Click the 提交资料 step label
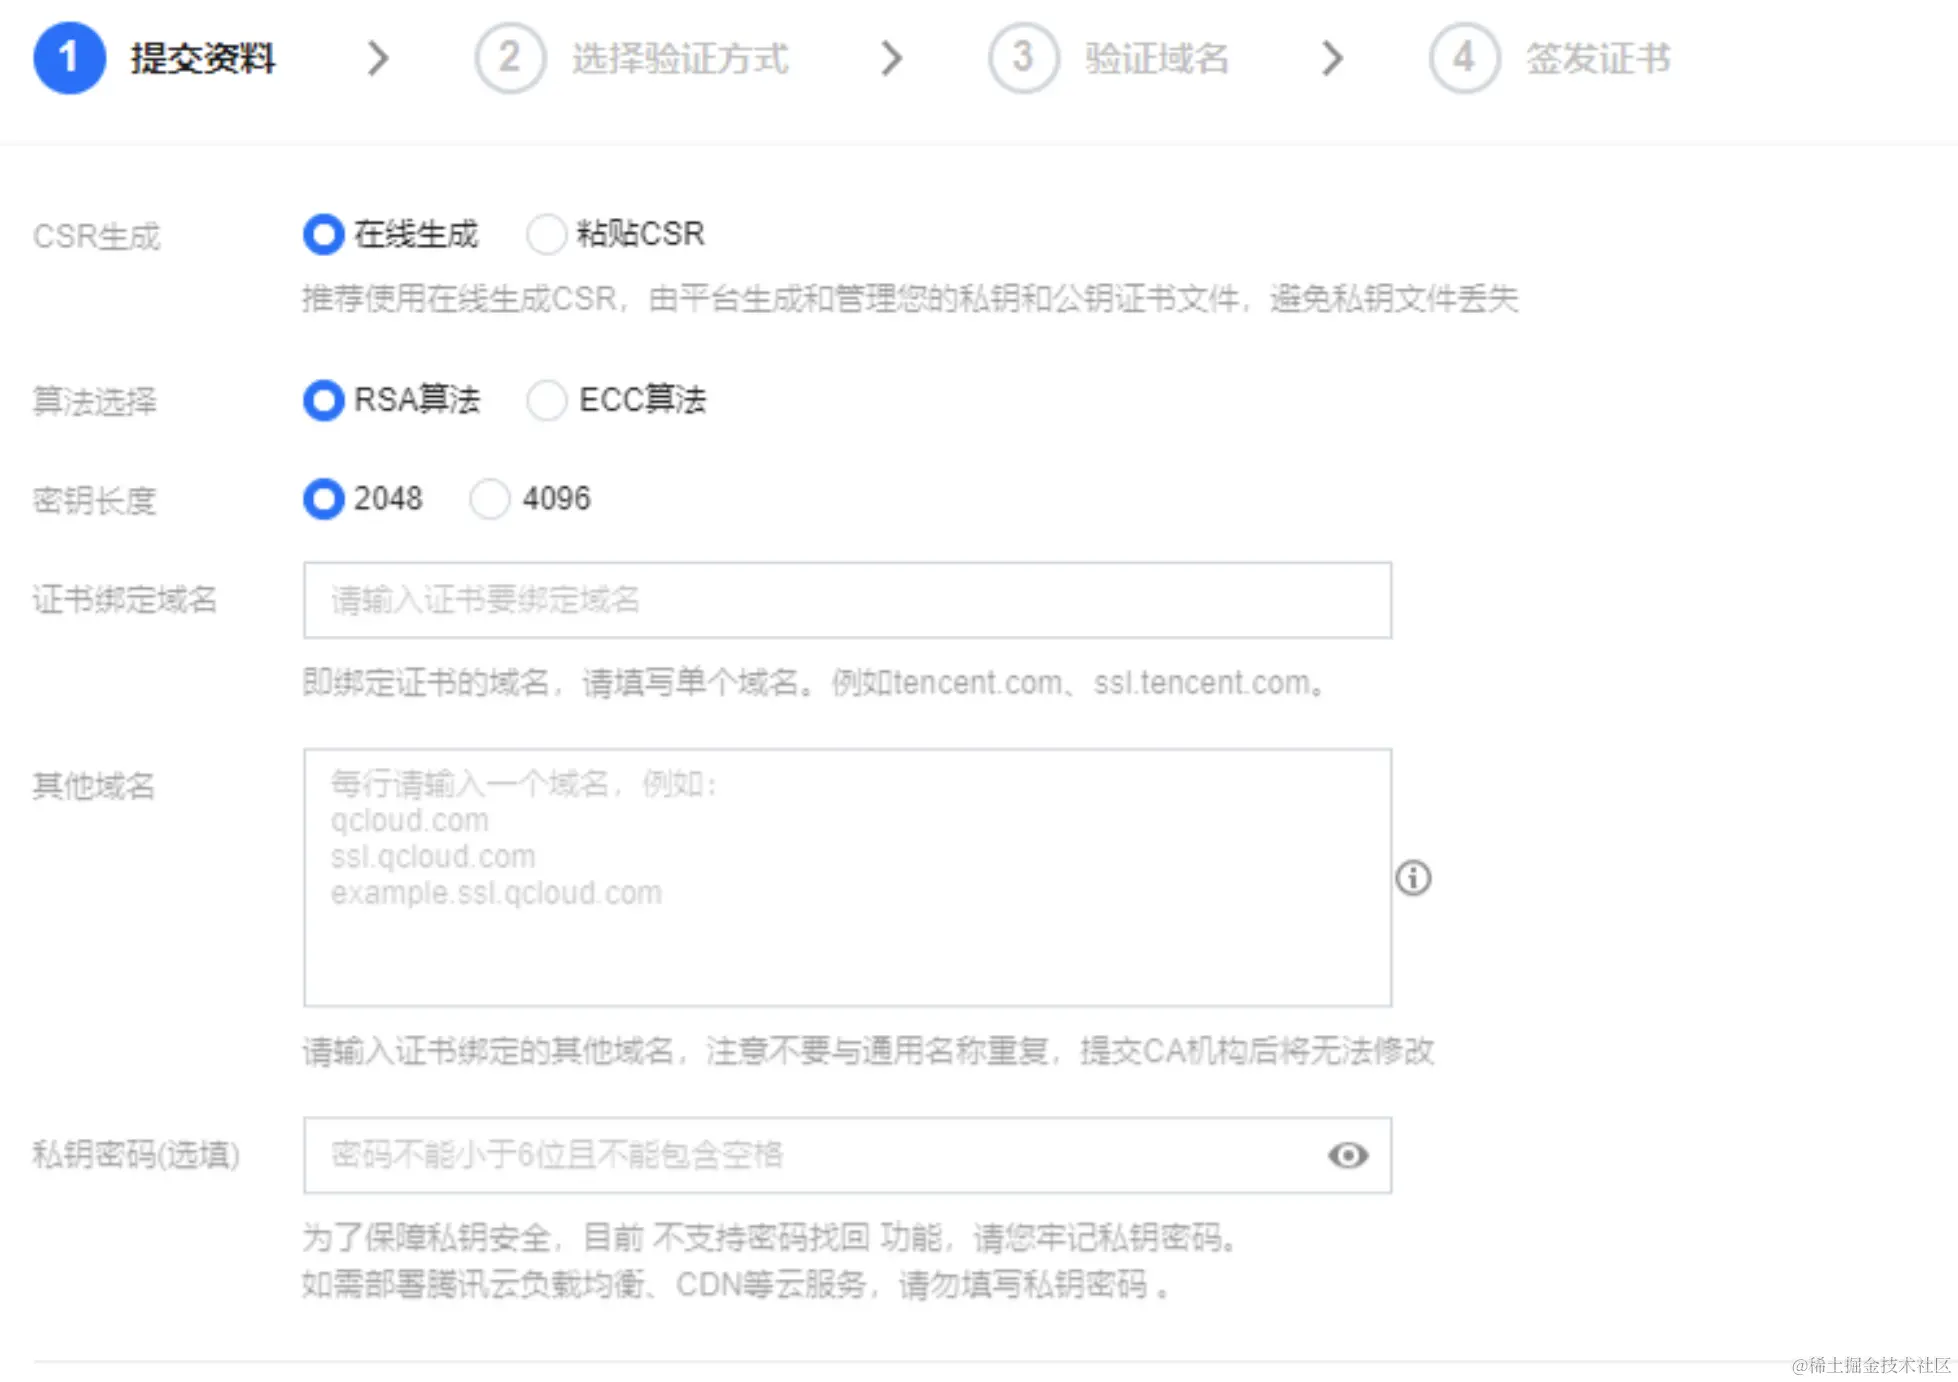Viewport: 1958px width, 1382px height. [203, 58]
